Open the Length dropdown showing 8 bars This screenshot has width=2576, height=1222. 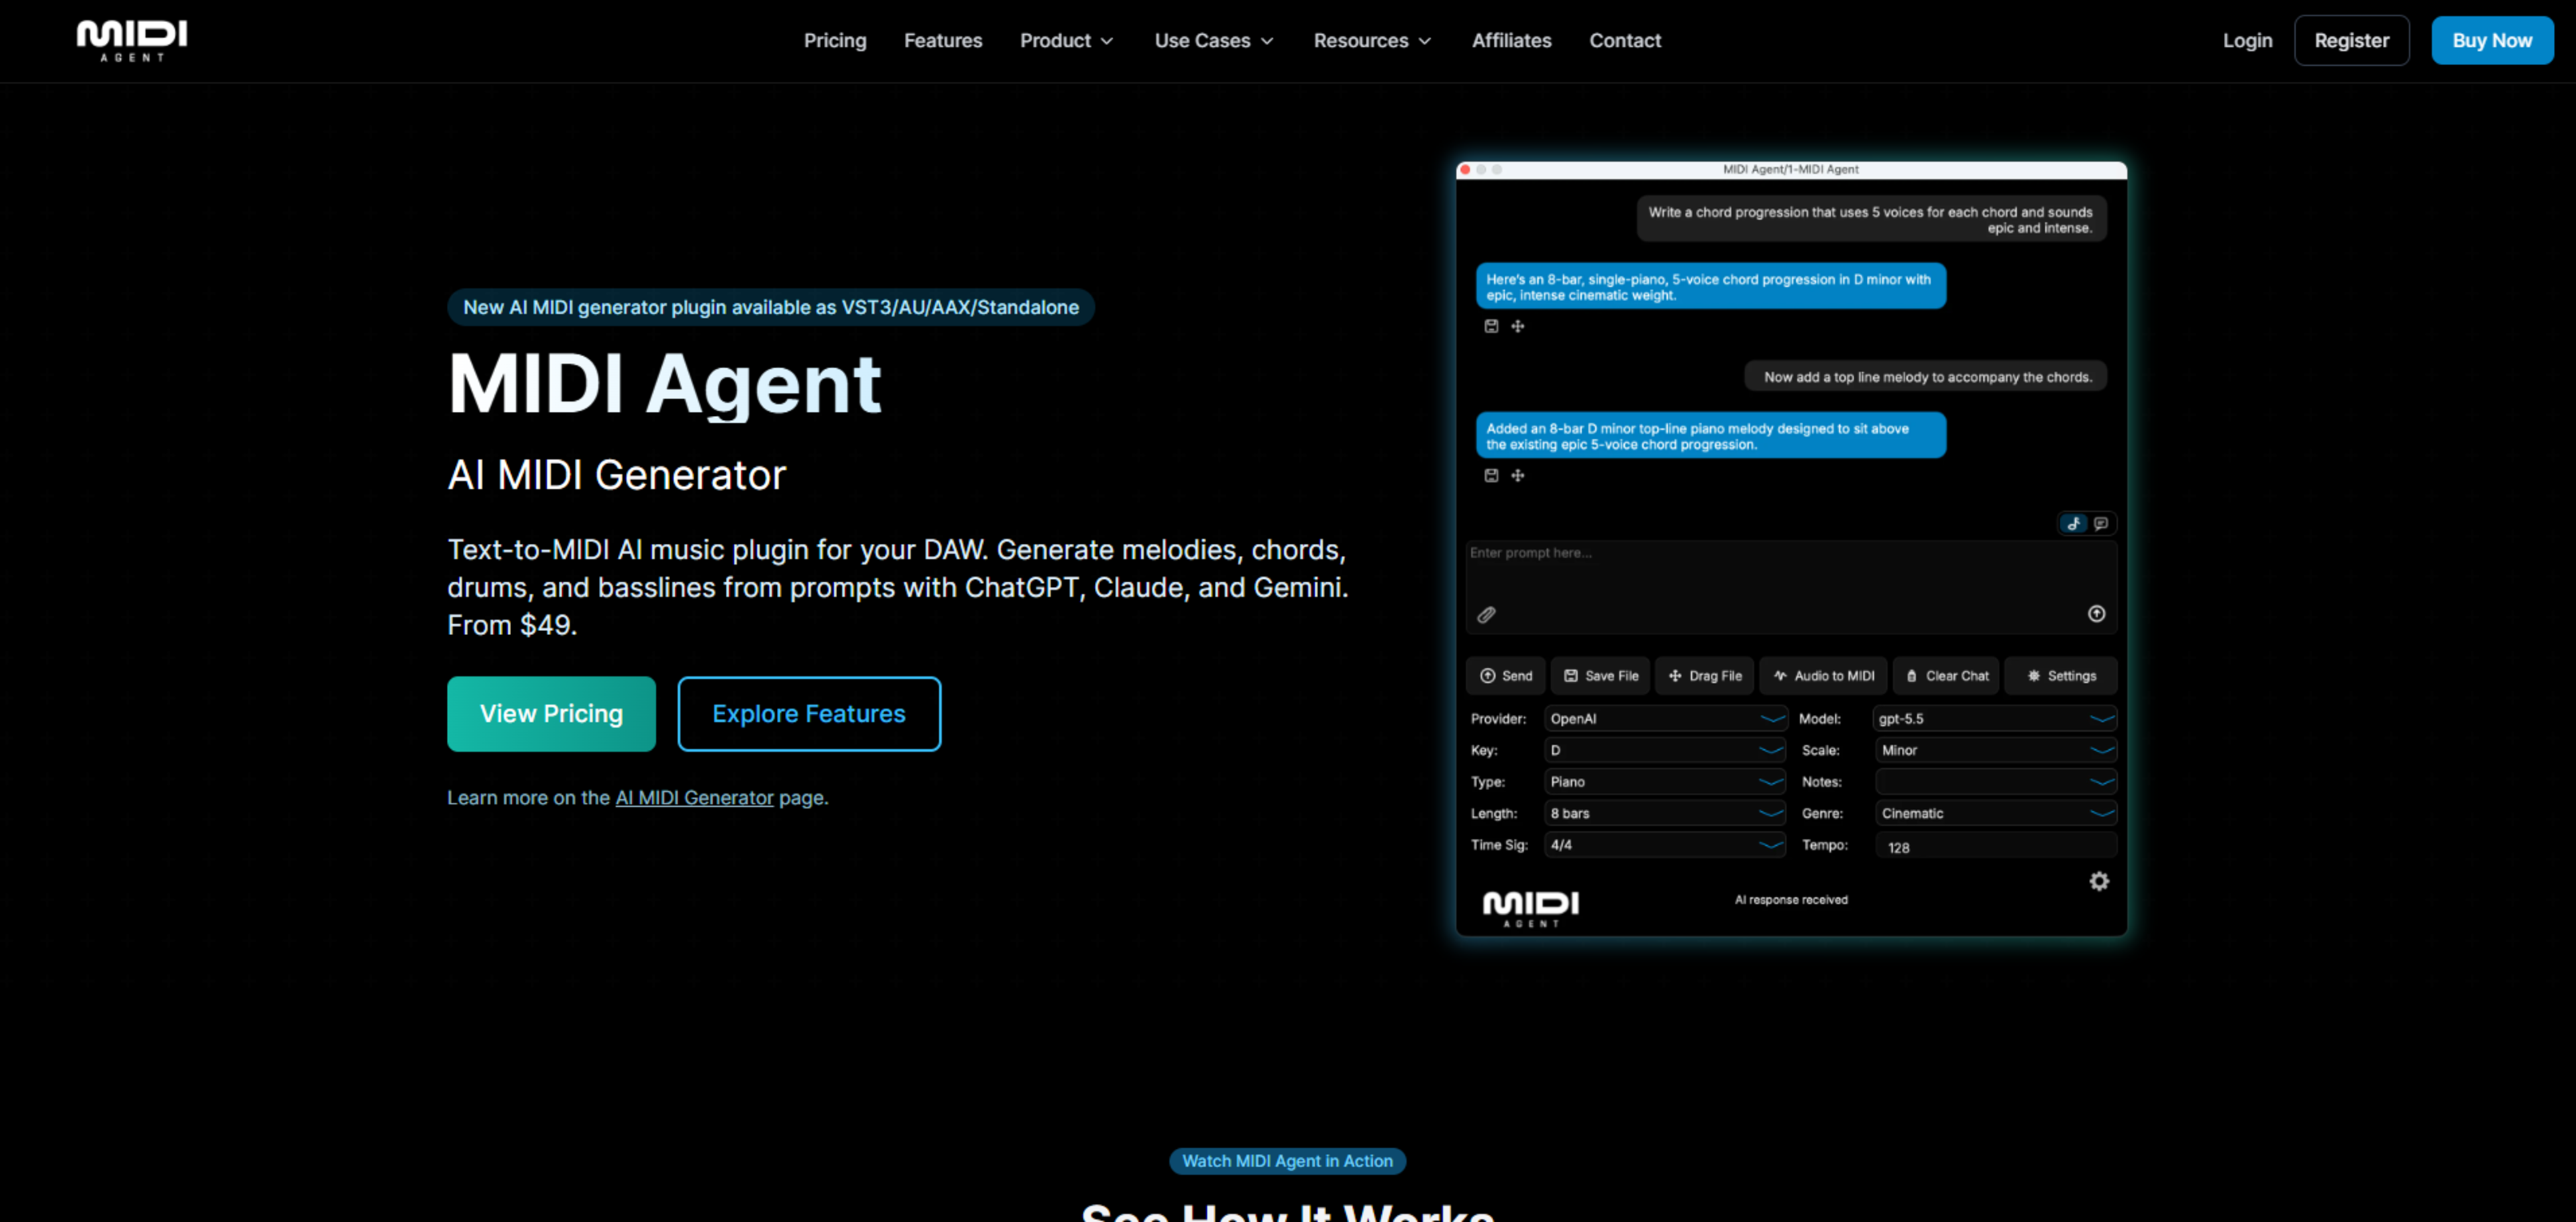[x=1665, y=813]
